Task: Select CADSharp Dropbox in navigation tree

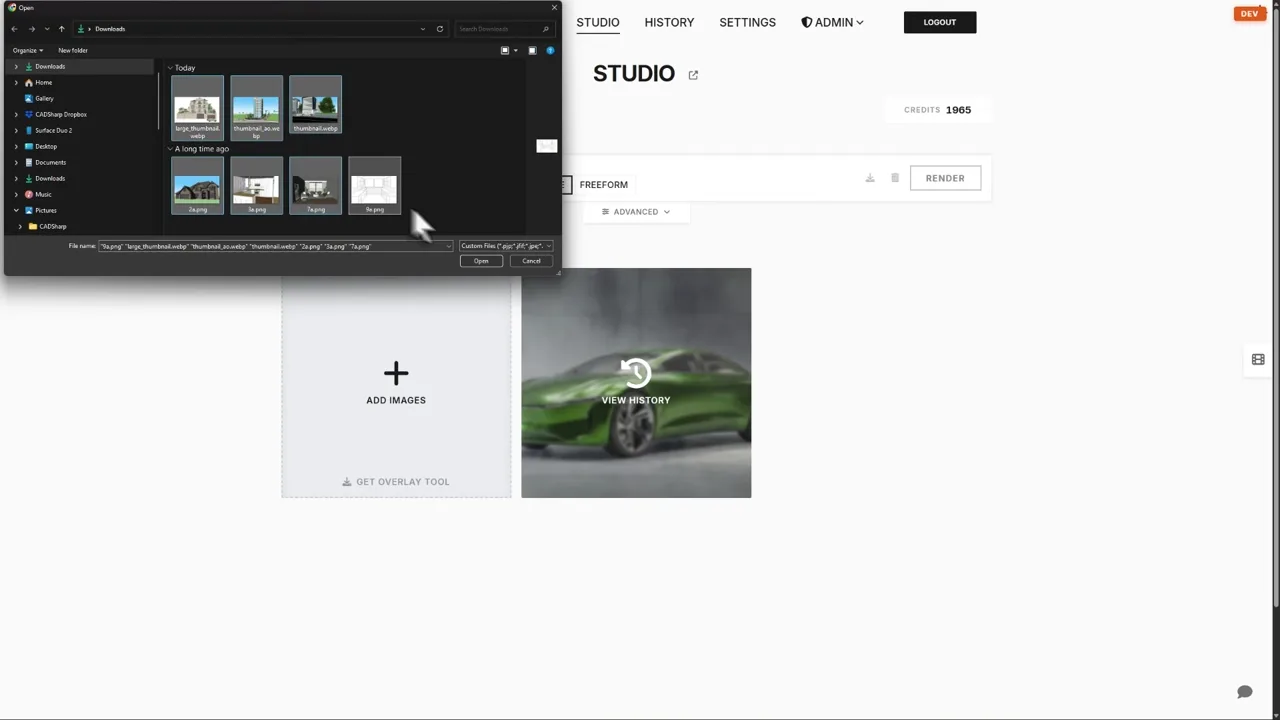Action: [x=61, y=114]
